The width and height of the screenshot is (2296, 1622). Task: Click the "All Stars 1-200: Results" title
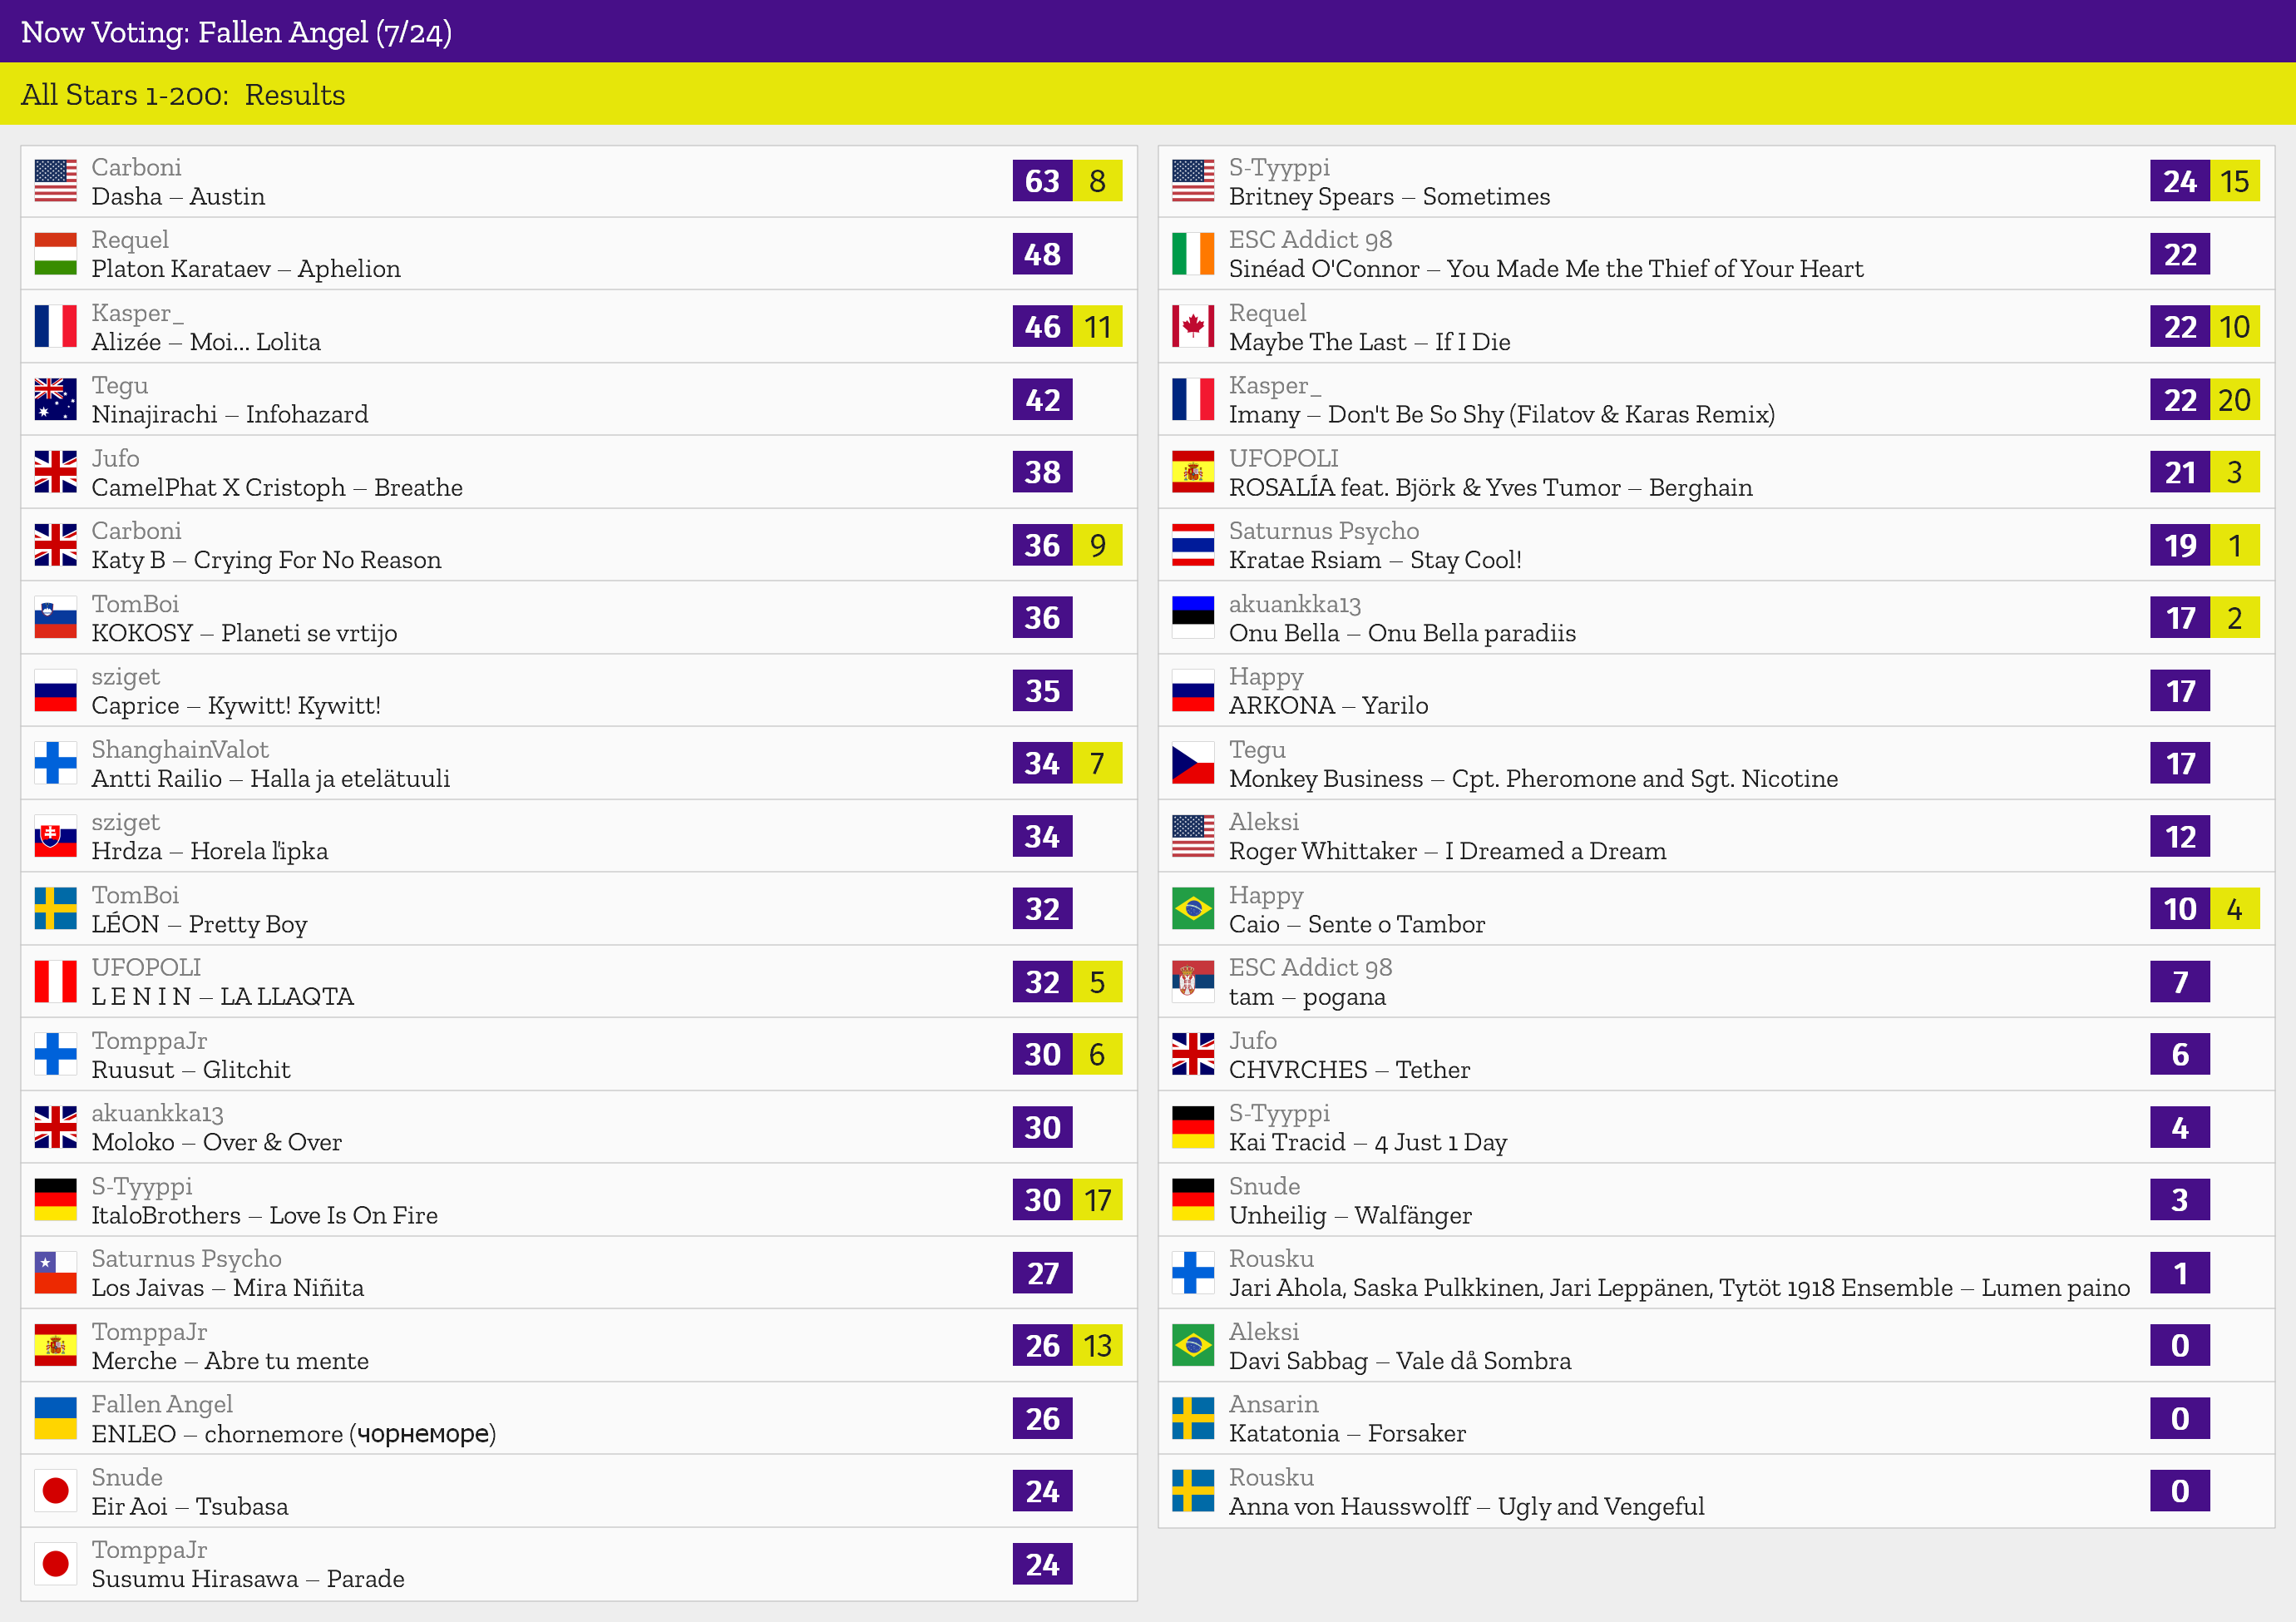click(x=183, y=94)
